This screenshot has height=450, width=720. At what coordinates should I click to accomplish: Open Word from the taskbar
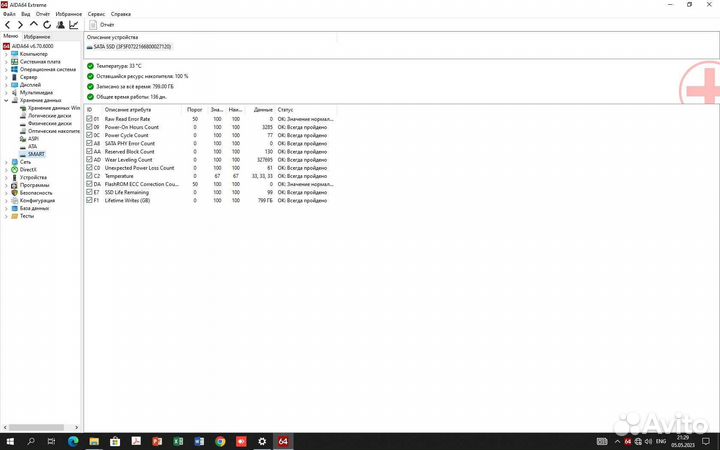click(x=199, y=441)
